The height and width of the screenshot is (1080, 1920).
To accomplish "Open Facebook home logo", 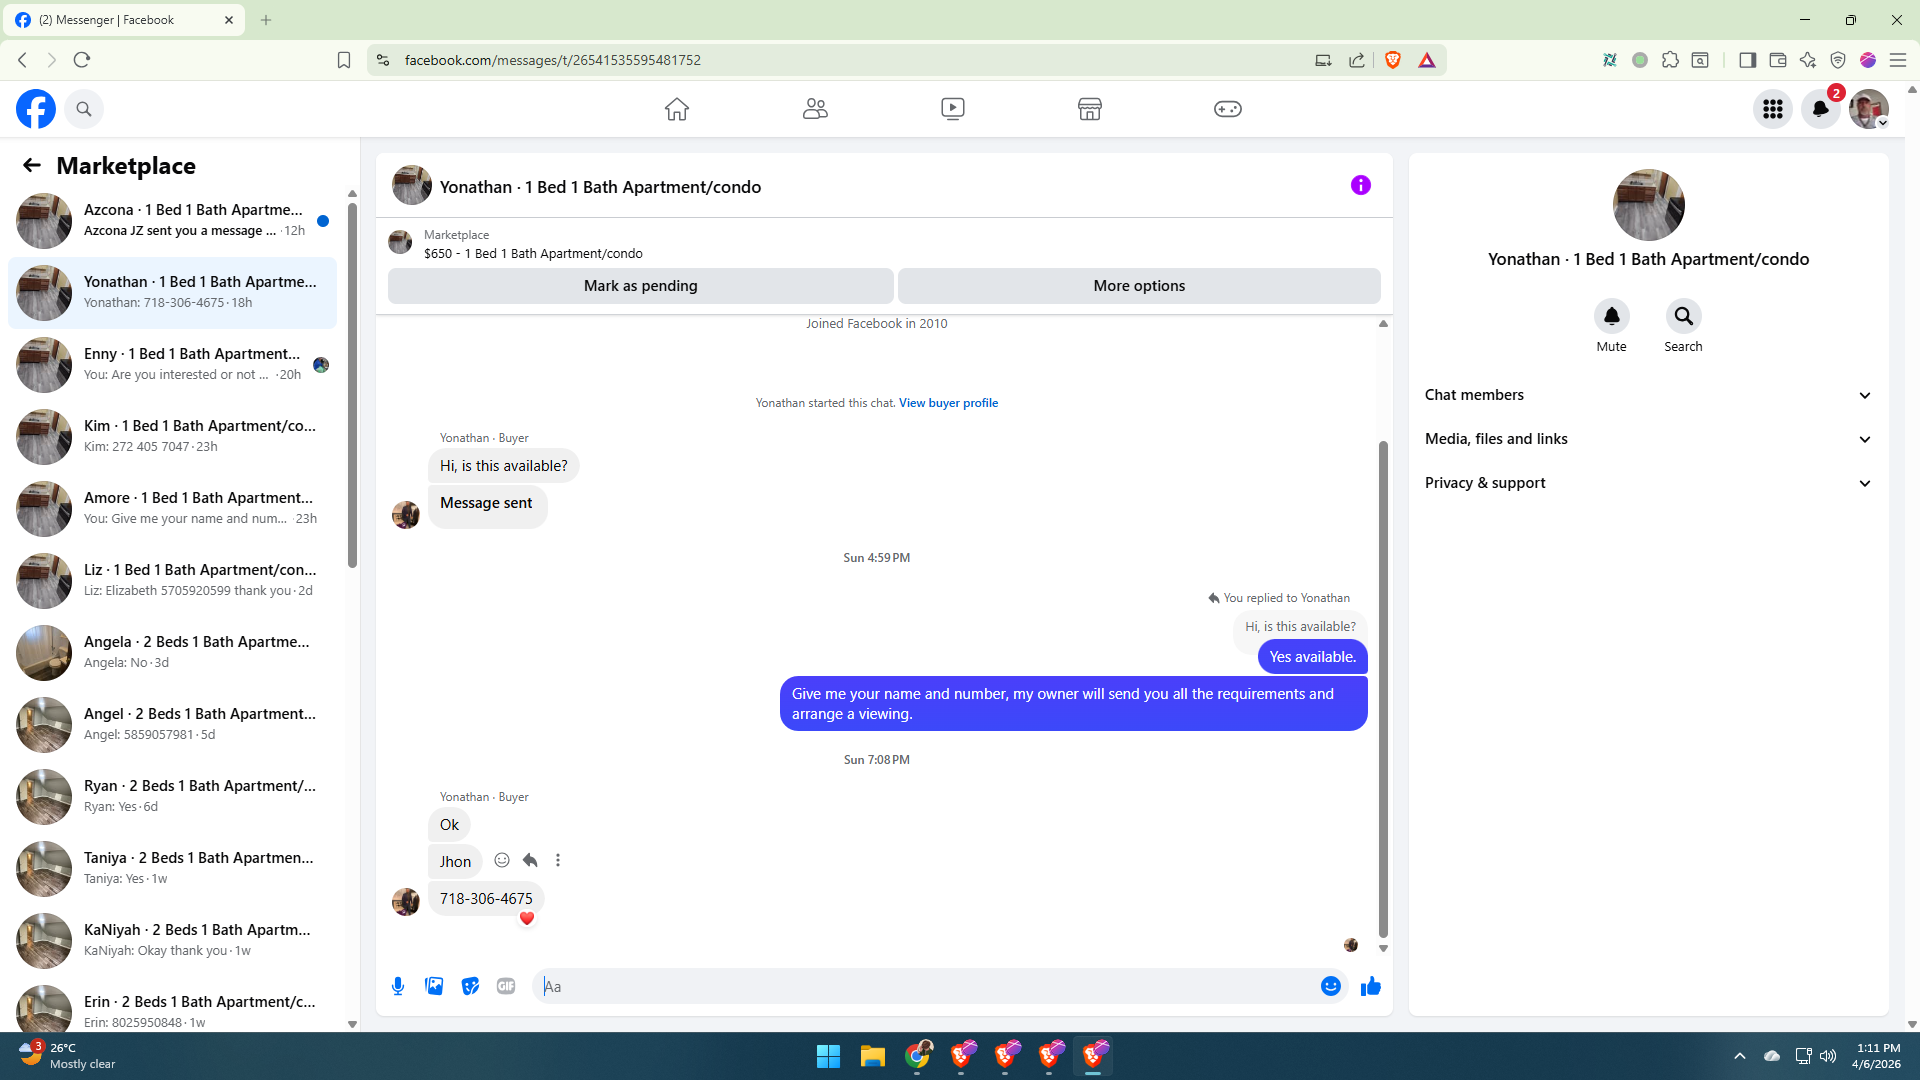I will pos(36,109).
